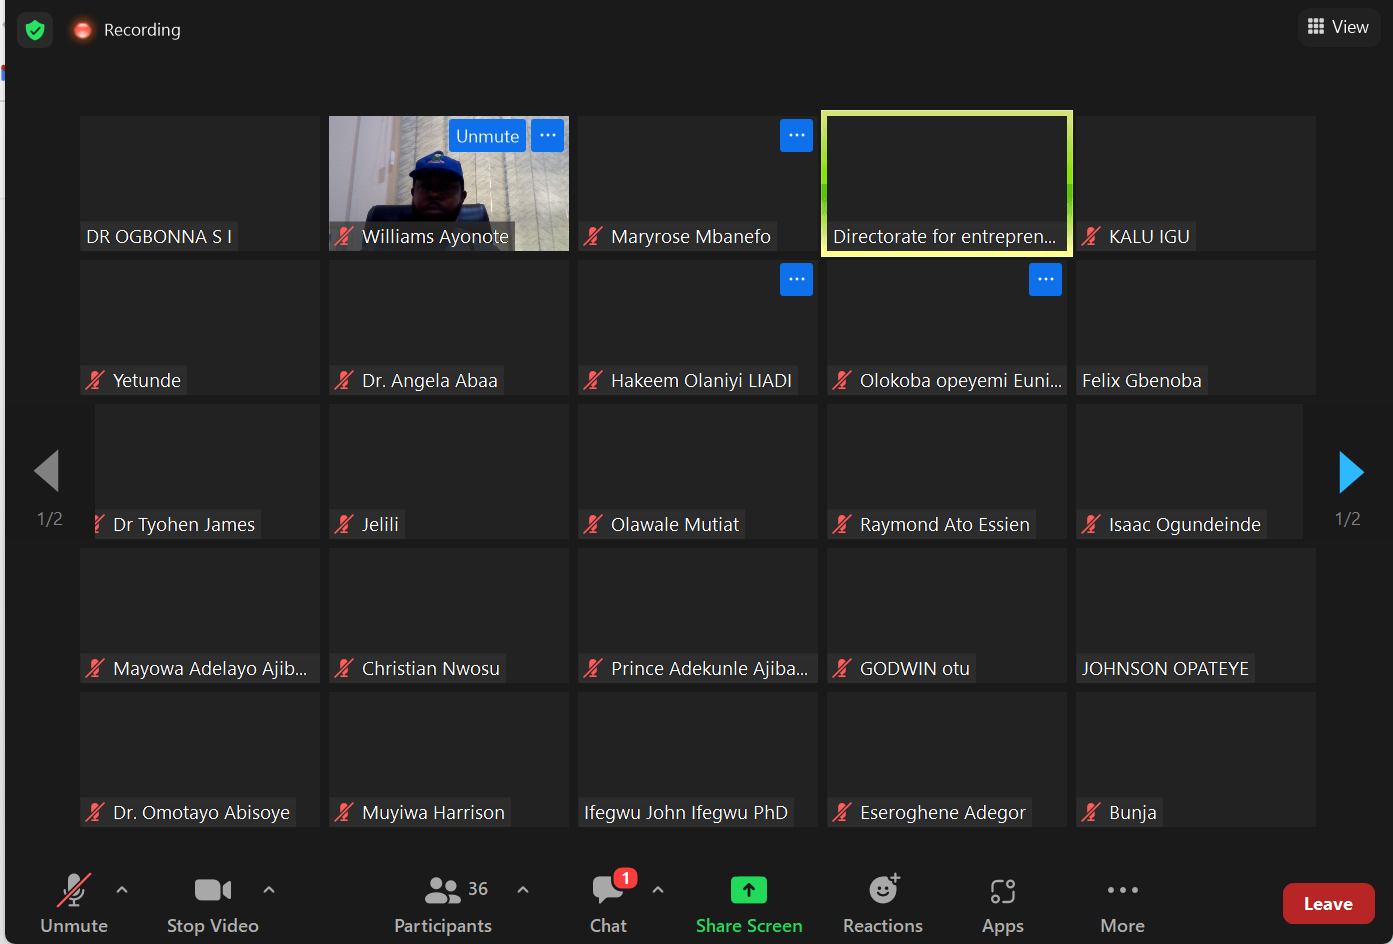The image size is (1393, 944).
Task: Click the Dr. Omotayo Abisoye name label
Action: (x=201, y=813)
